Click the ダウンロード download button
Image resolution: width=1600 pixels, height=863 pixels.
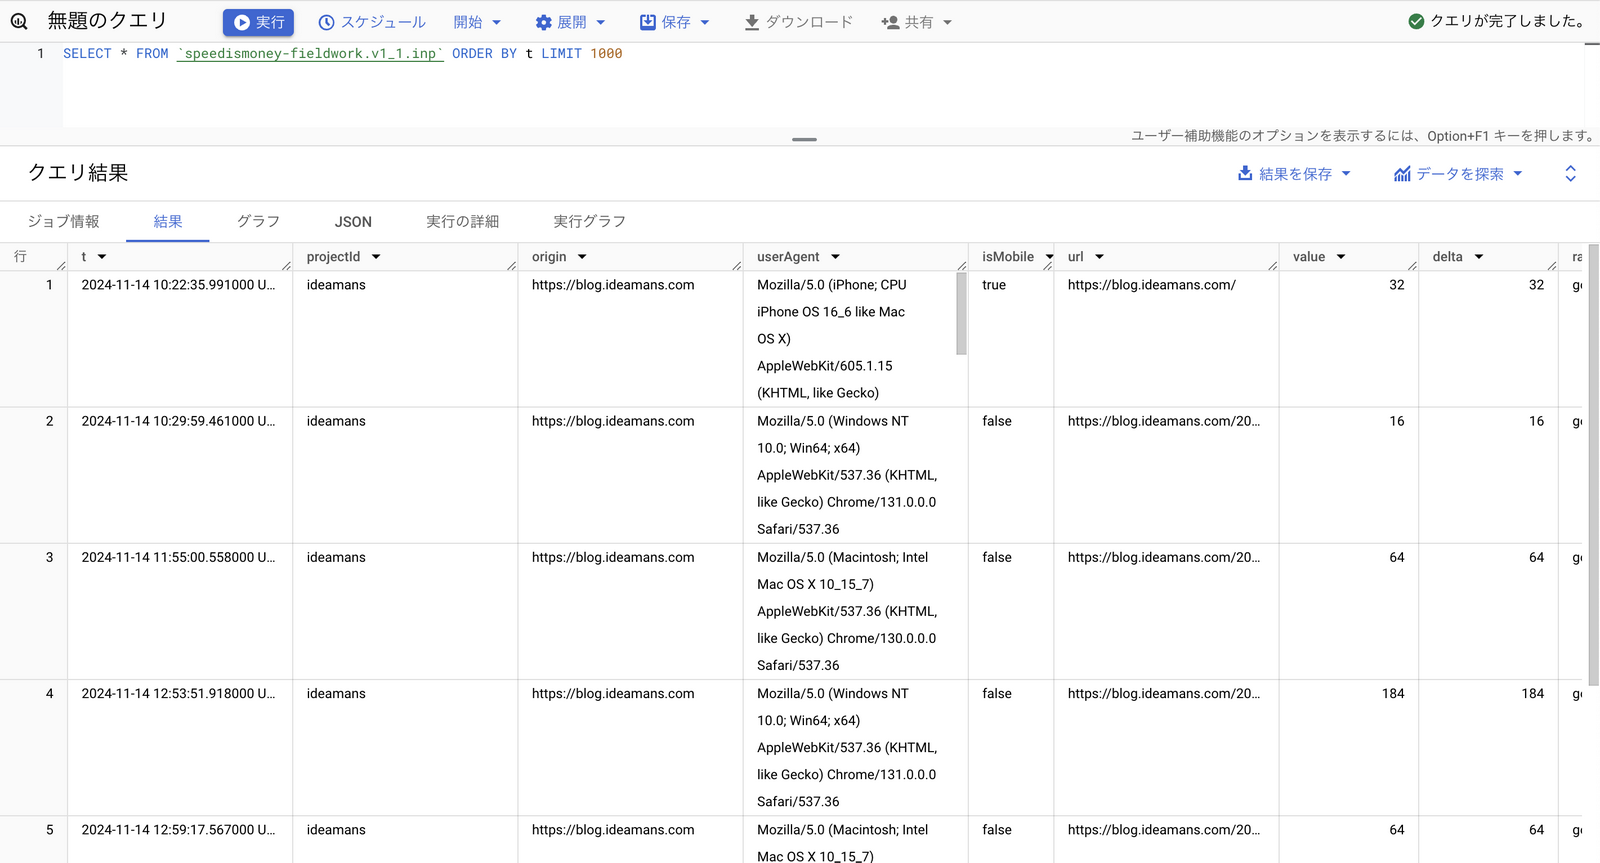(799, 22)
